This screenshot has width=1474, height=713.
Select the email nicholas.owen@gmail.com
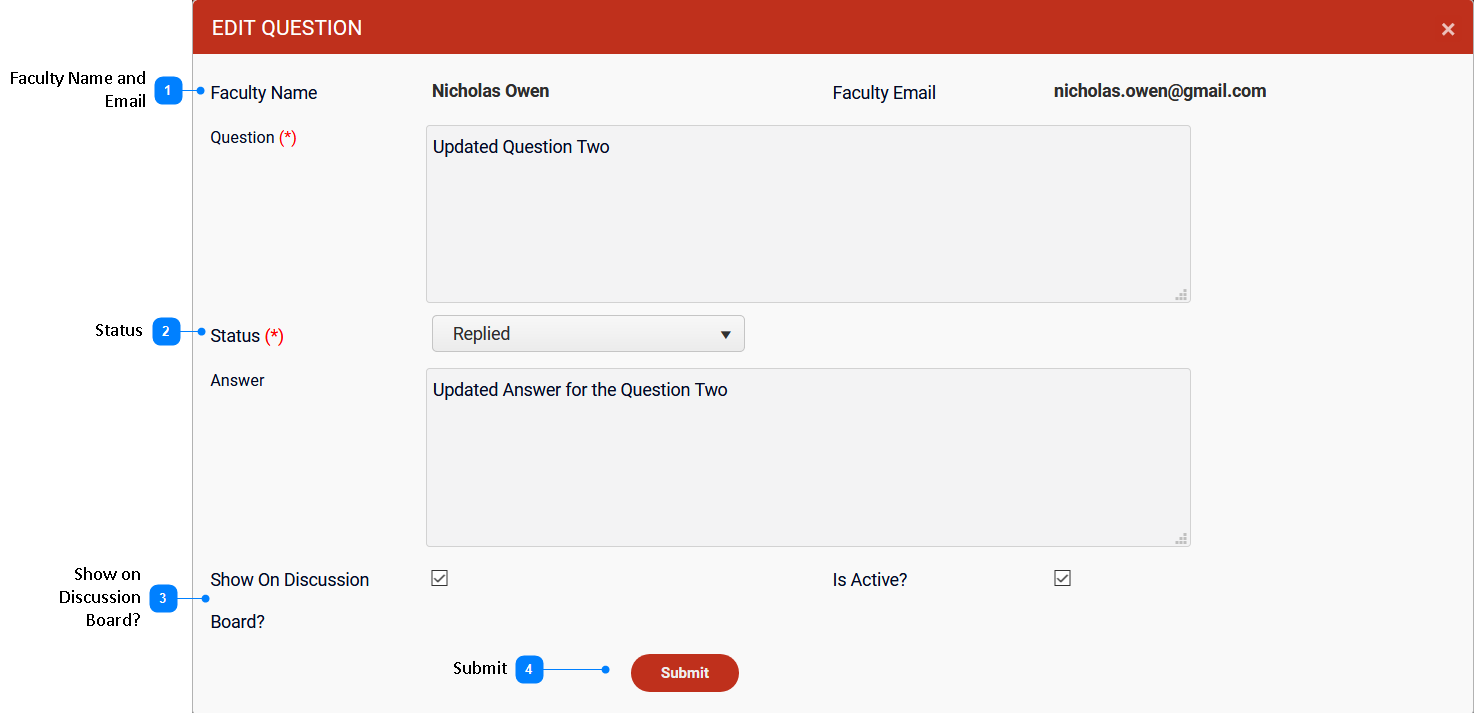tap(1160, 91)
